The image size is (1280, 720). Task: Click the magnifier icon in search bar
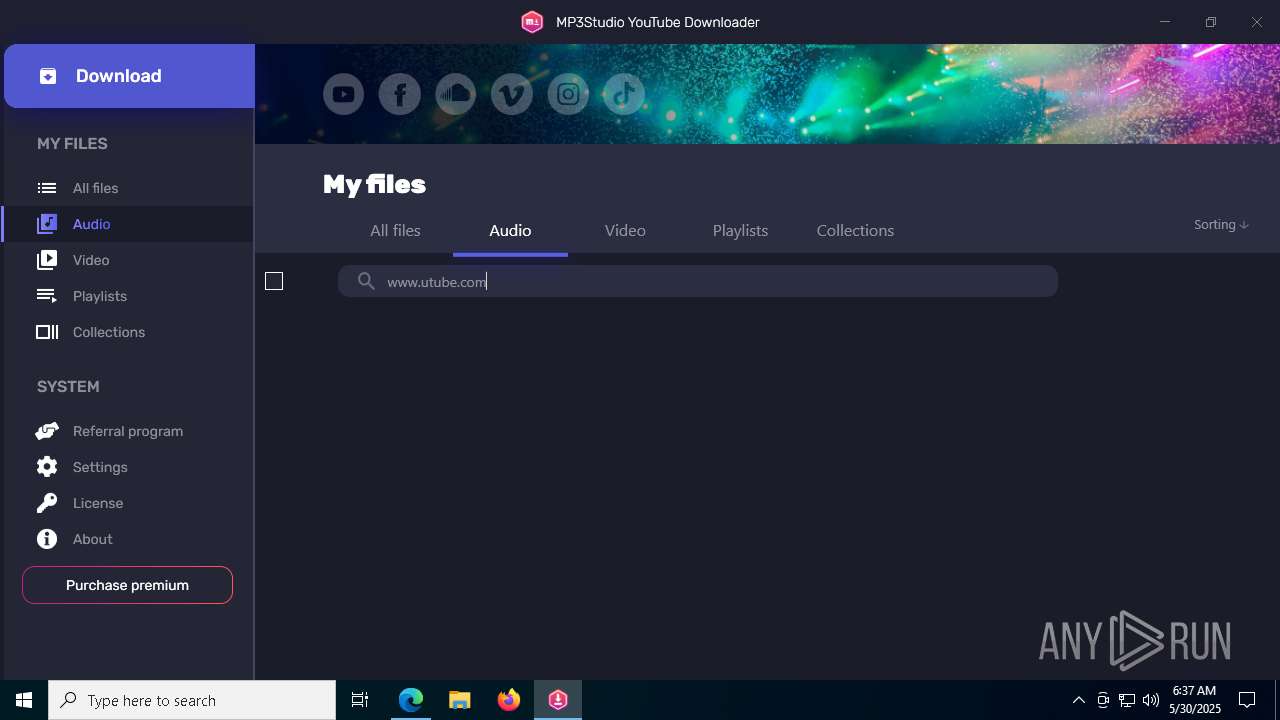[x=366, y=281]
